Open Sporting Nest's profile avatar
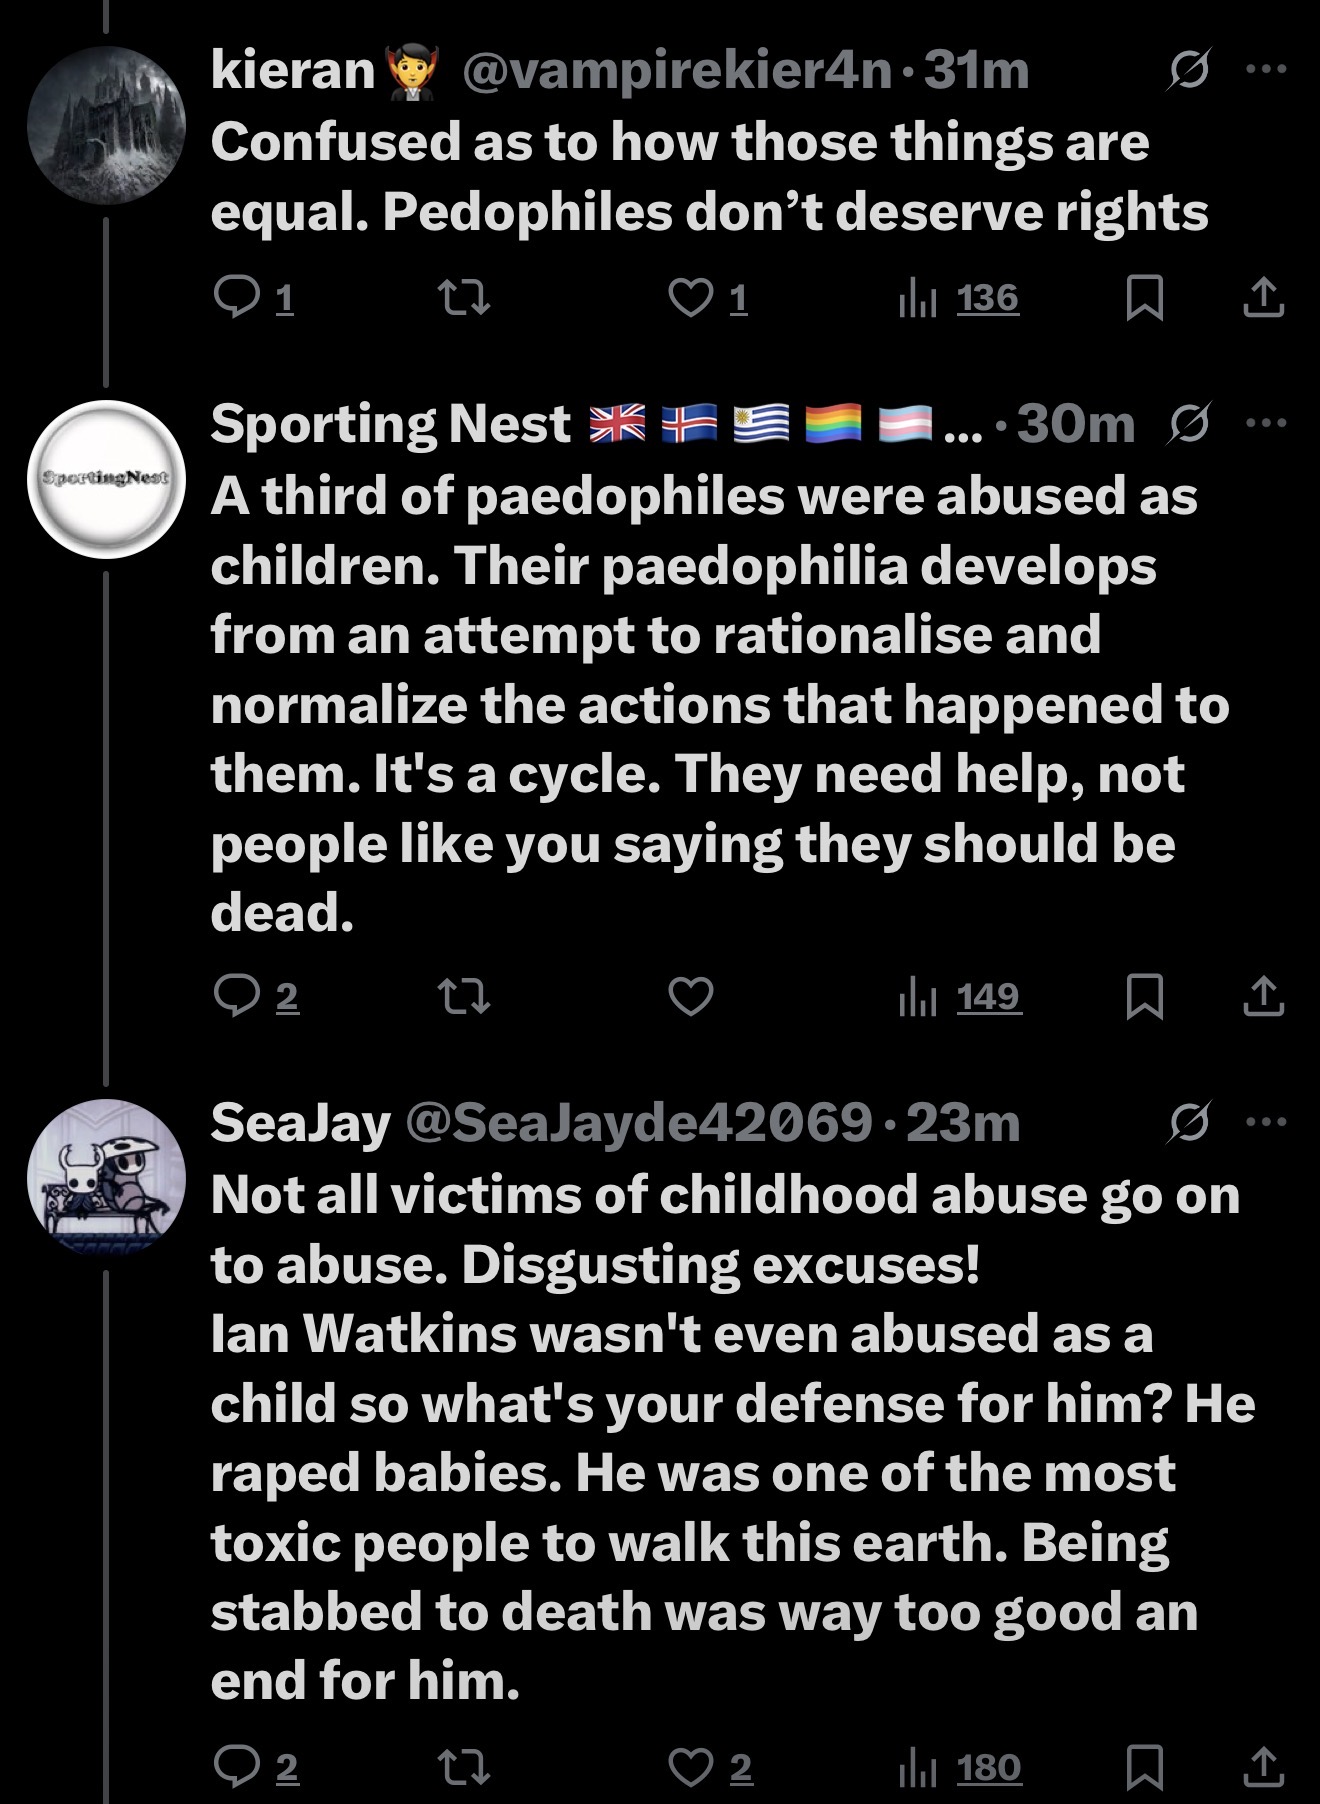Image resolution: width=1320 pixels, height=1804 pixels. (x=106, y=479)
